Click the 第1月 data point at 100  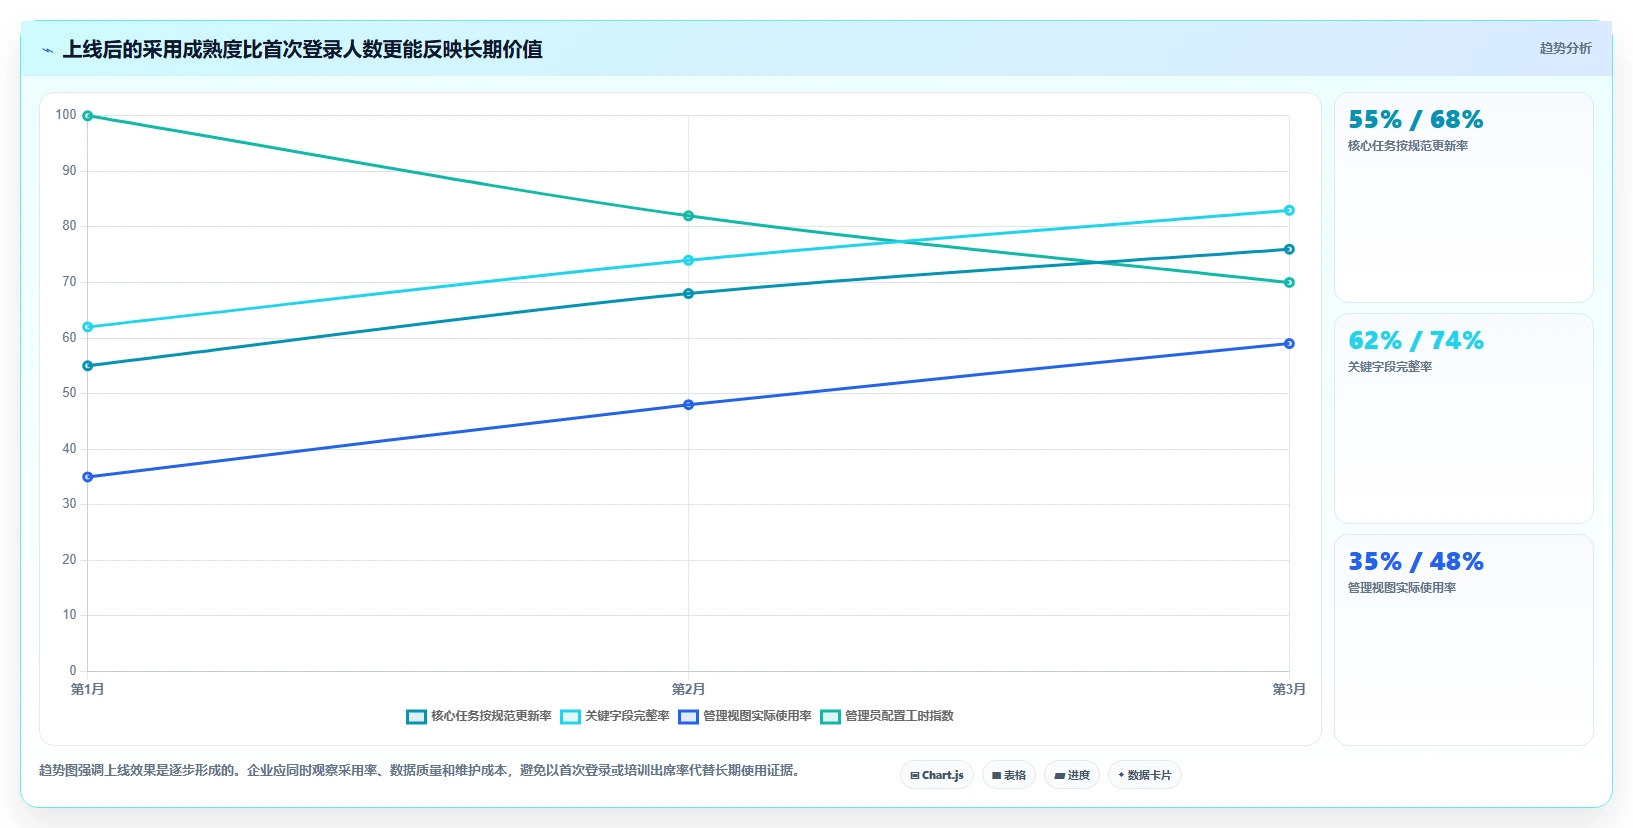88,116
